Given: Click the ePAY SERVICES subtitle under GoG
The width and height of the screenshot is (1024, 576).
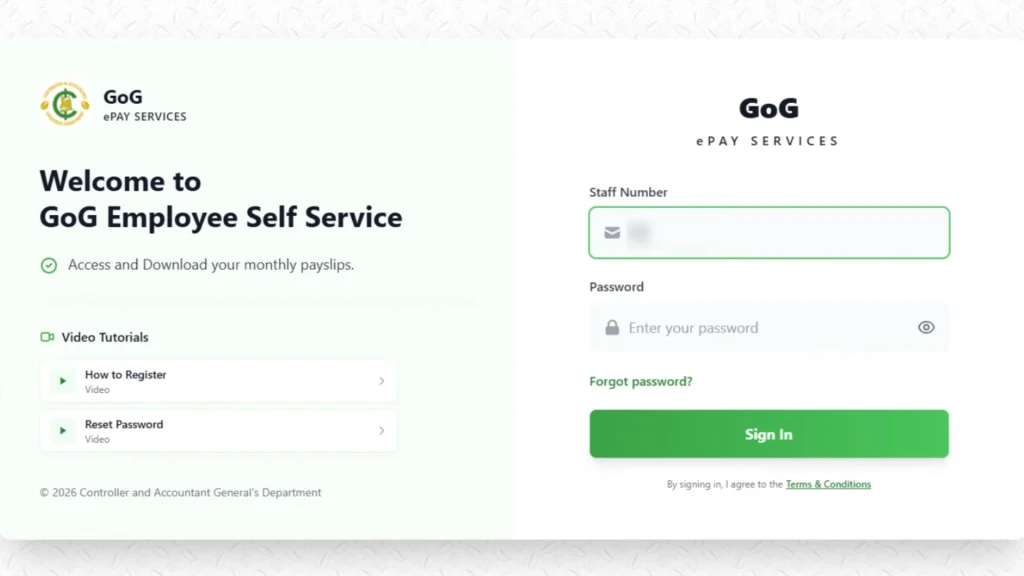Looking at the screenshot, I should click(x=144, y=116).
